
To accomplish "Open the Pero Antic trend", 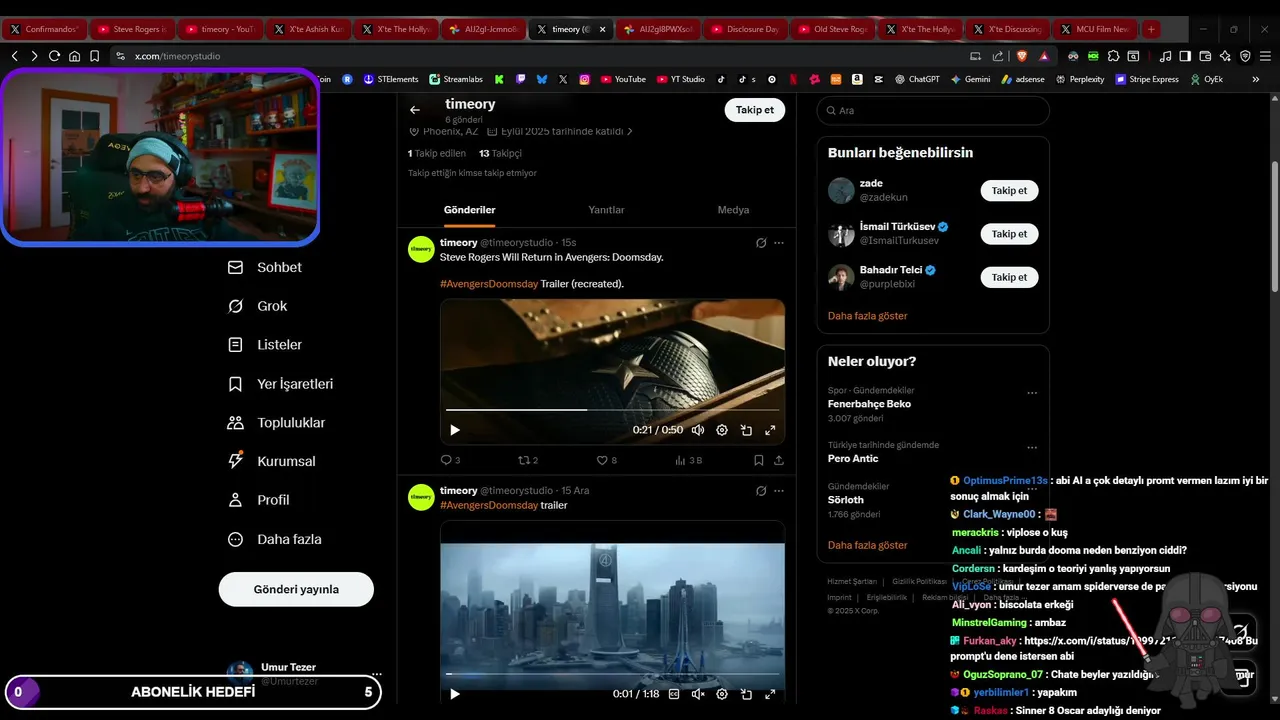I will 853,458.
